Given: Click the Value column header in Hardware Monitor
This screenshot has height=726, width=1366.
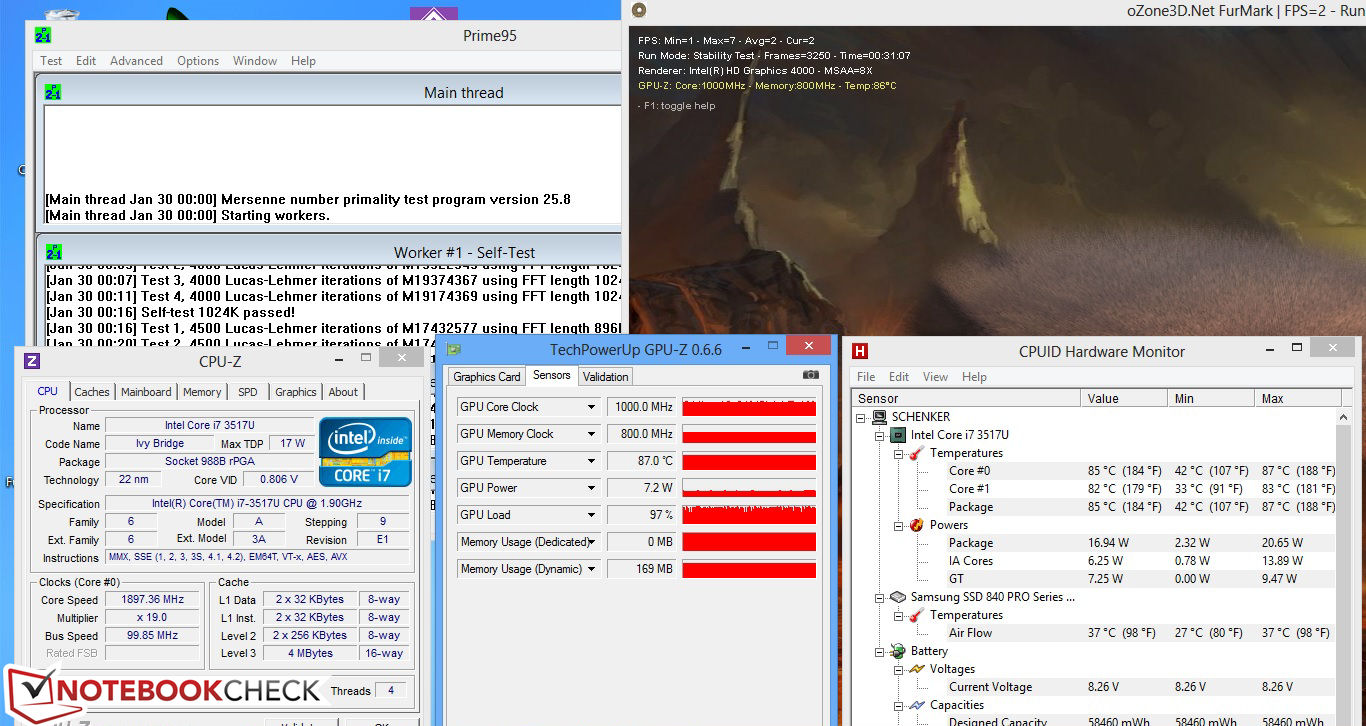Looking at the screenshot, I should (x=1124, y=398).
